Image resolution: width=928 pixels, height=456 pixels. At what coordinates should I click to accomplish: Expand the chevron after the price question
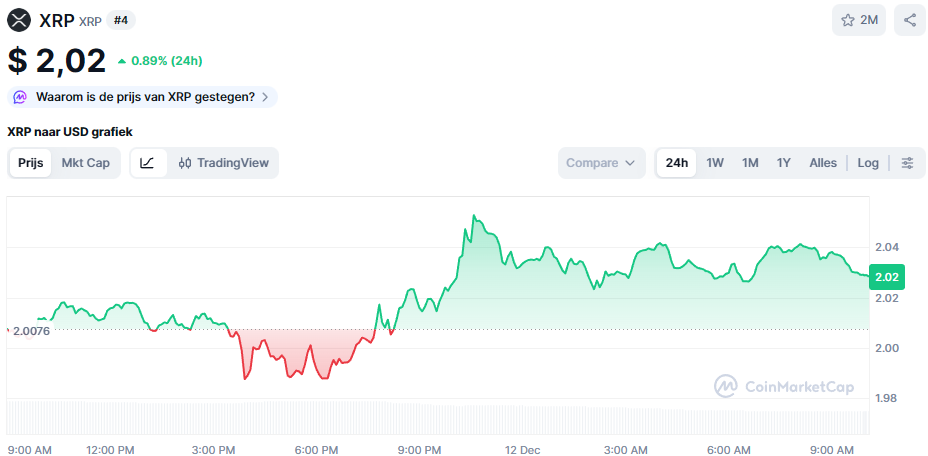point(265,97)
